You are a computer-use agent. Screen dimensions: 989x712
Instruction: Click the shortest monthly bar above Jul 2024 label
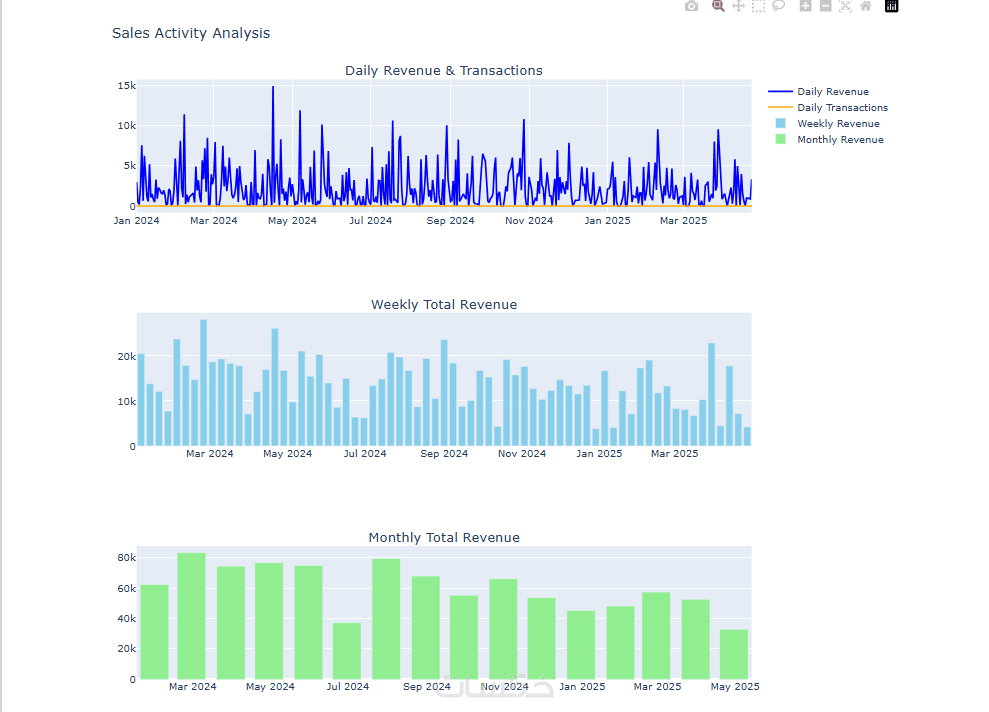coord(347,651)
